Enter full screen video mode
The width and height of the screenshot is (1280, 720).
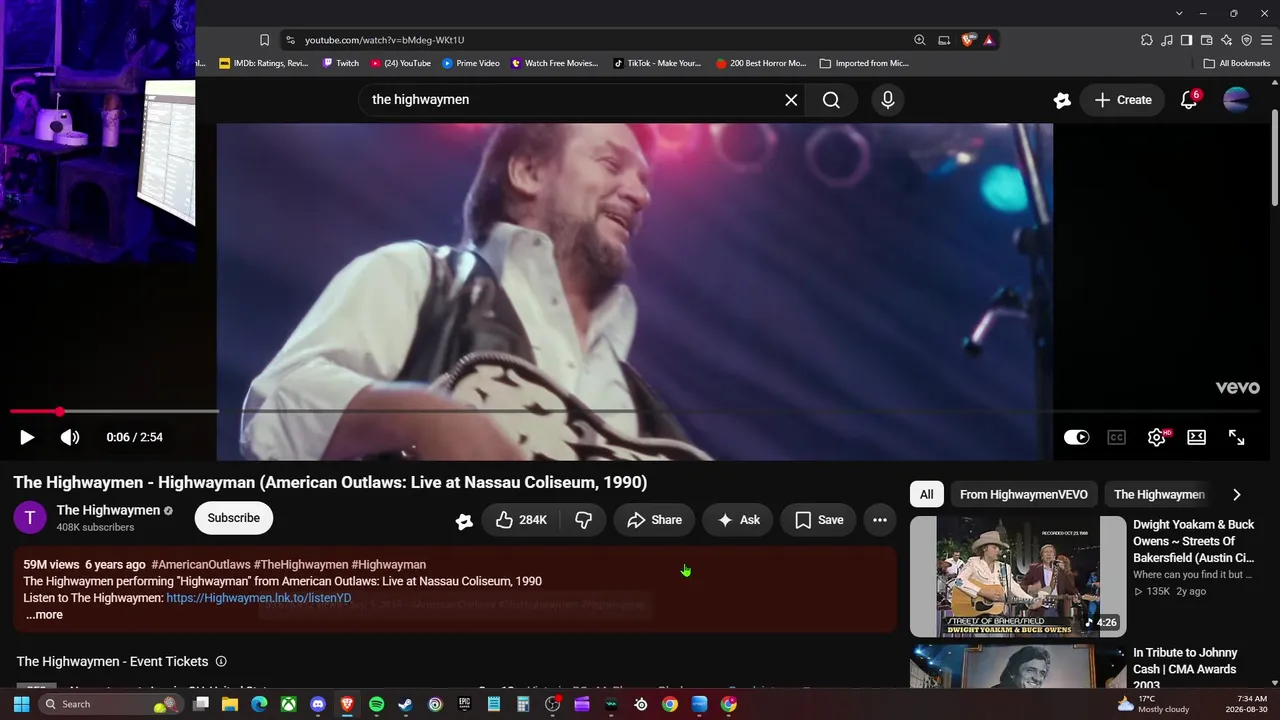(x=1236, y=437)
